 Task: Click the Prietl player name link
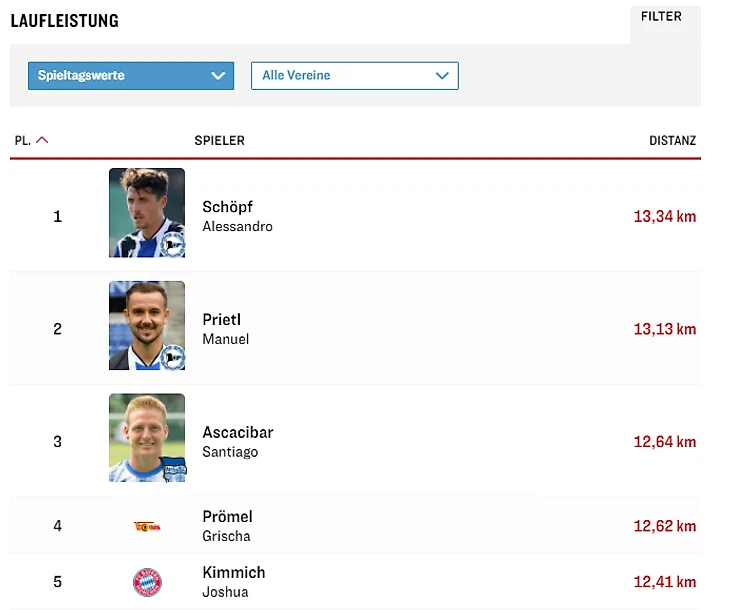[221, 320]
